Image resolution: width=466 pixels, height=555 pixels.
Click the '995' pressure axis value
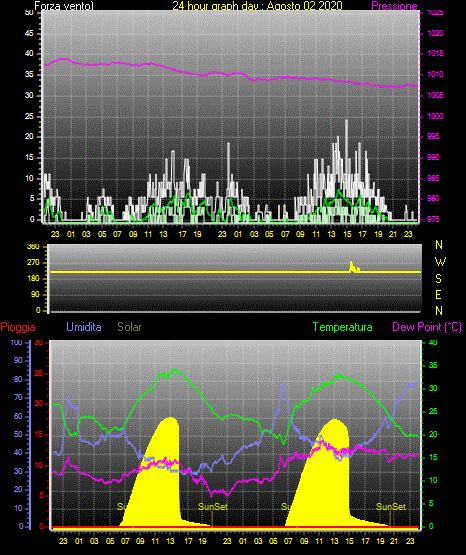433,137
